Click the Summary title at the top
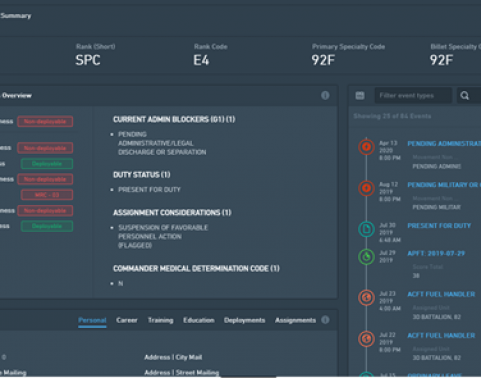The height and width of the screenshot is (378, 481). tap(16, 16)
